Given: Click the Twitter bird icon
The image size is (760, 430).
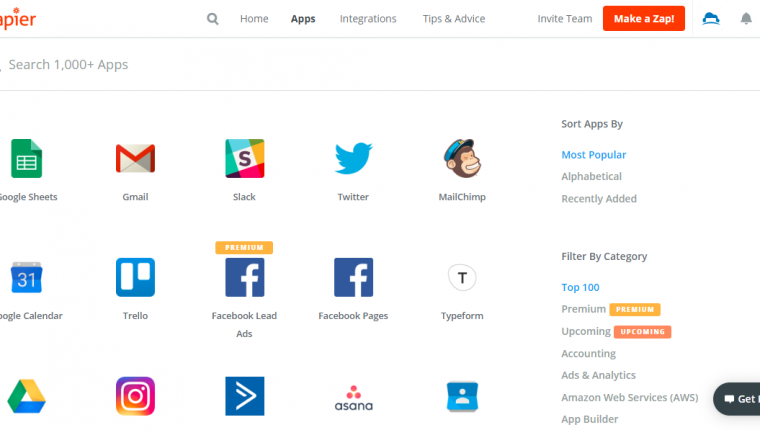Looking at the screenshot, I should [353, 158].
